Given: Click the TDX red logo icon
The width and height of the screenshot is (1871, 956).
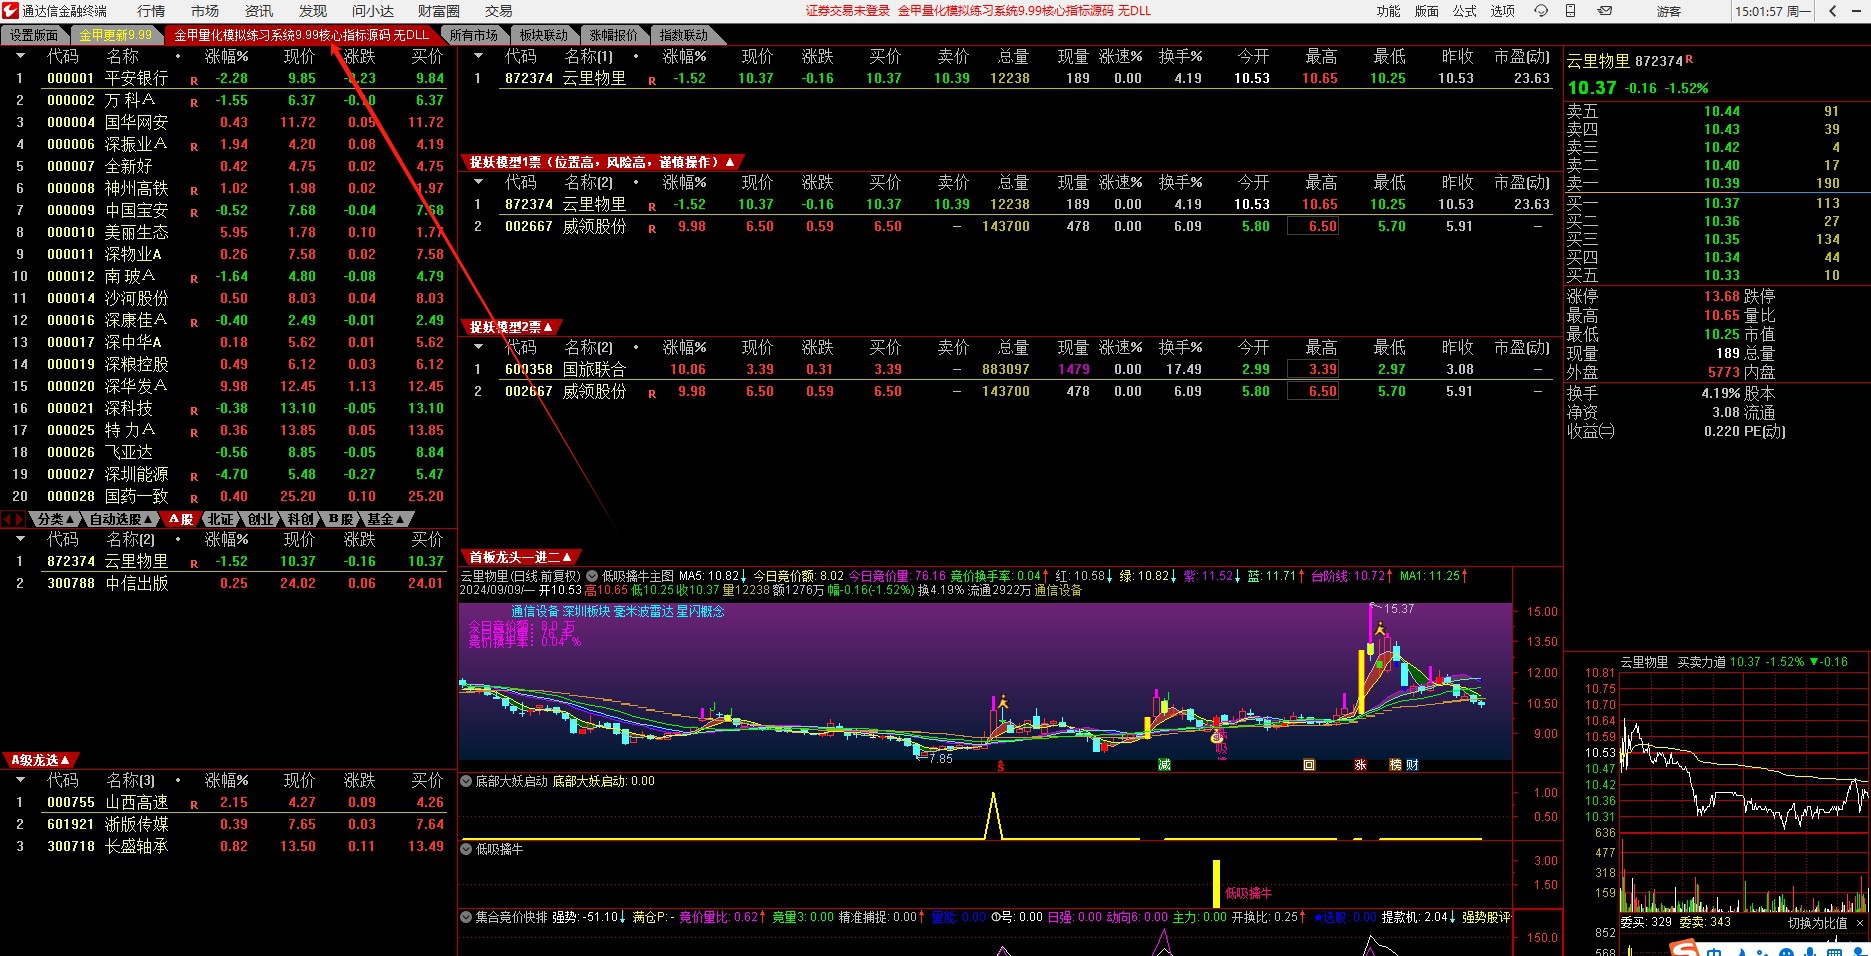Looking at the screenshot, I should point(10,11).
